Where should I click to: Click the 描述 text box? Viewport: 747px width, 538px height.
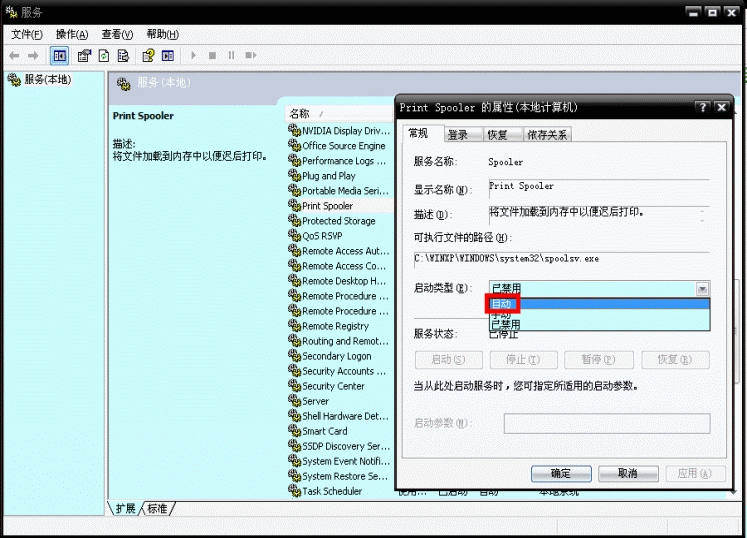click(599, 214)
